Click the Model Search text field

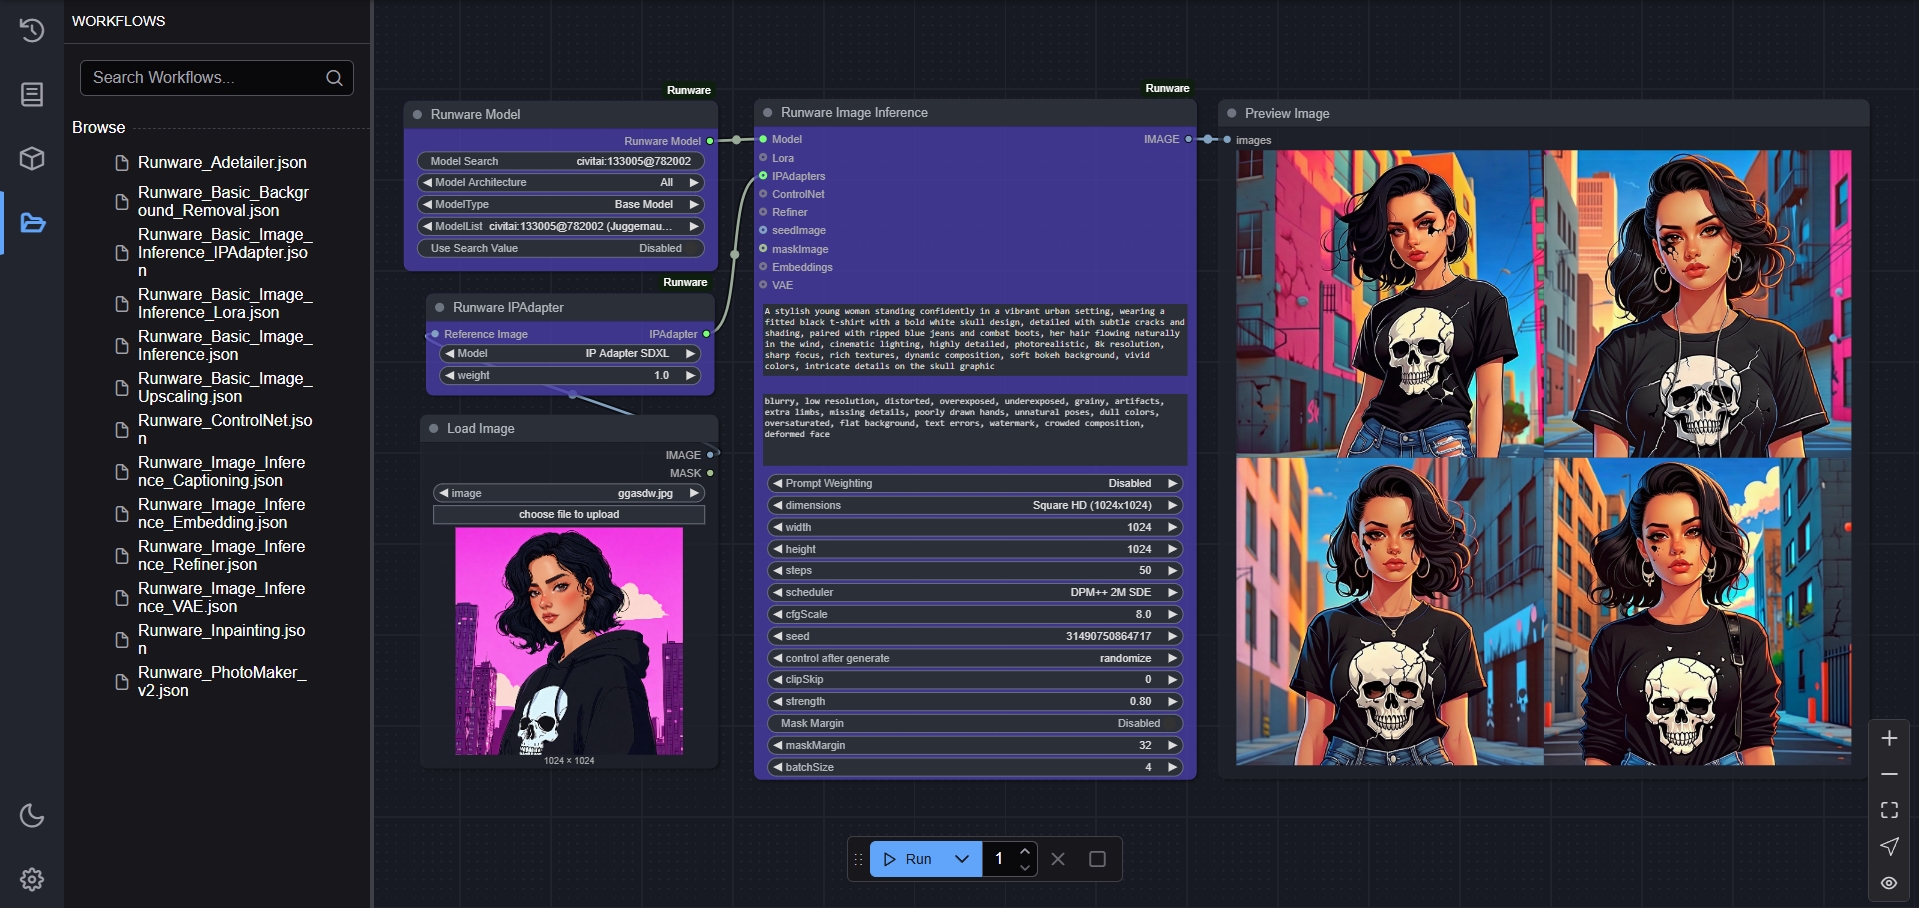point(561,161)
